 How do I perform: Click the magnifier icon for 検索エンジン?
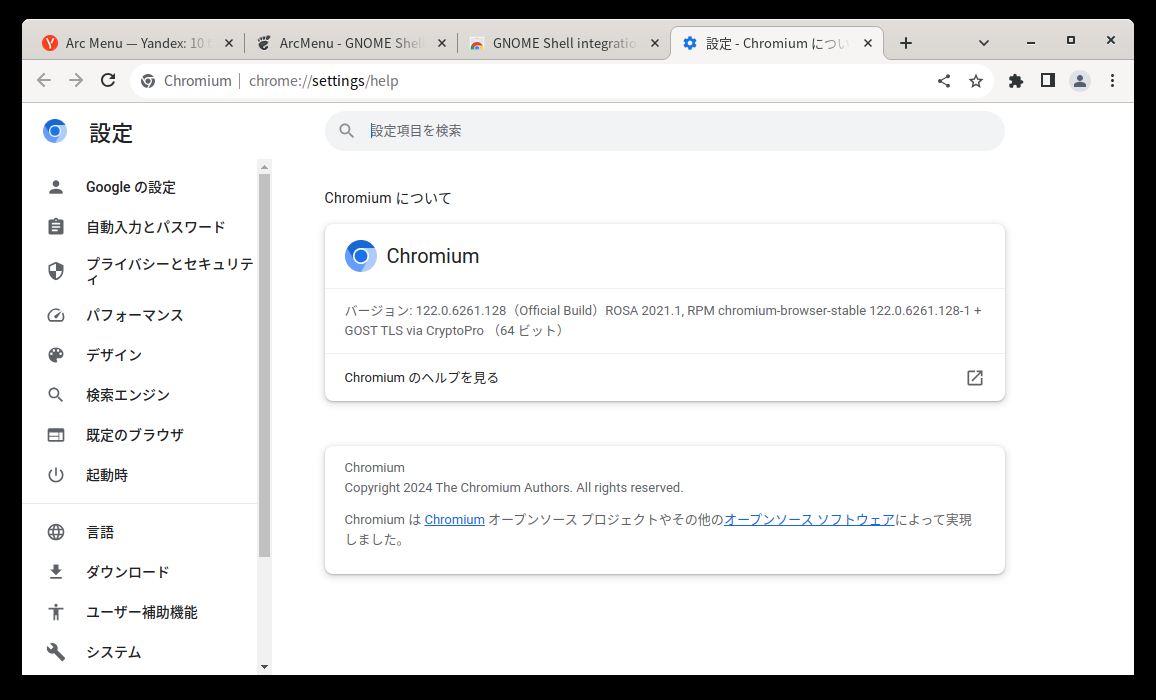click(x=56, y=395)
